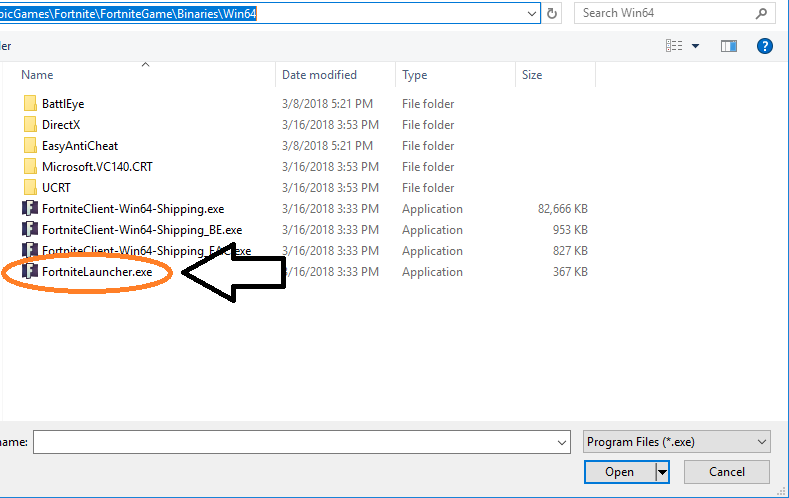Screen dimensions: 789x498
Task: Click the 367 KB size value
Action: click(x=570, y=272)
